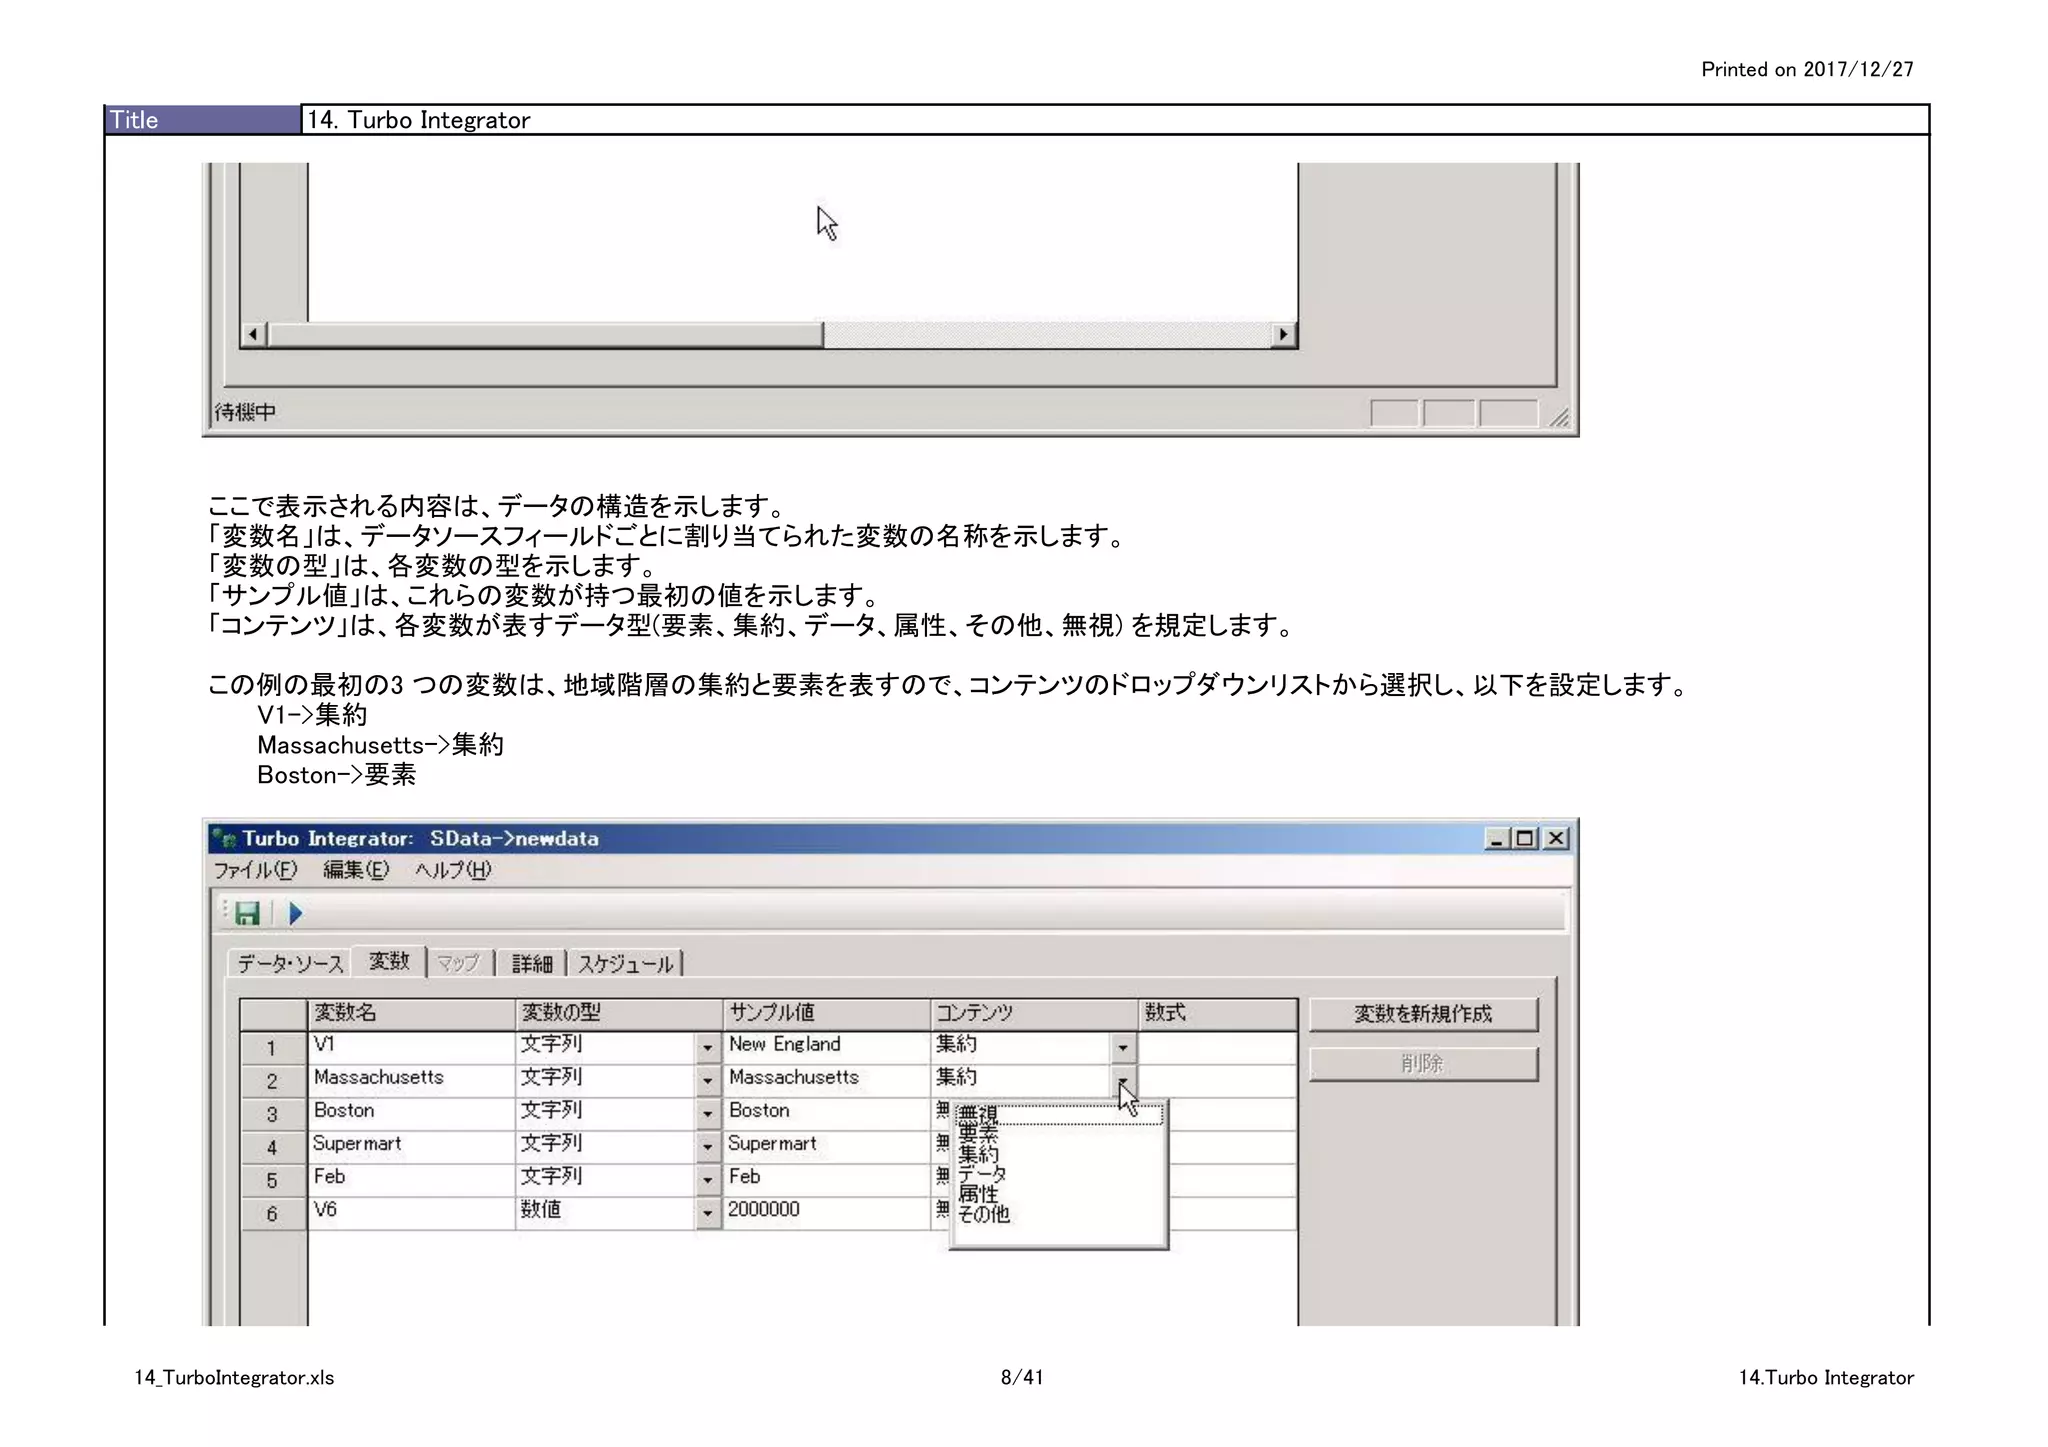Image resolution: width=2048 pixels, height=1447 pixels.
Task: Open the ヘルプ(H) menu
Action: pos(453,870)
